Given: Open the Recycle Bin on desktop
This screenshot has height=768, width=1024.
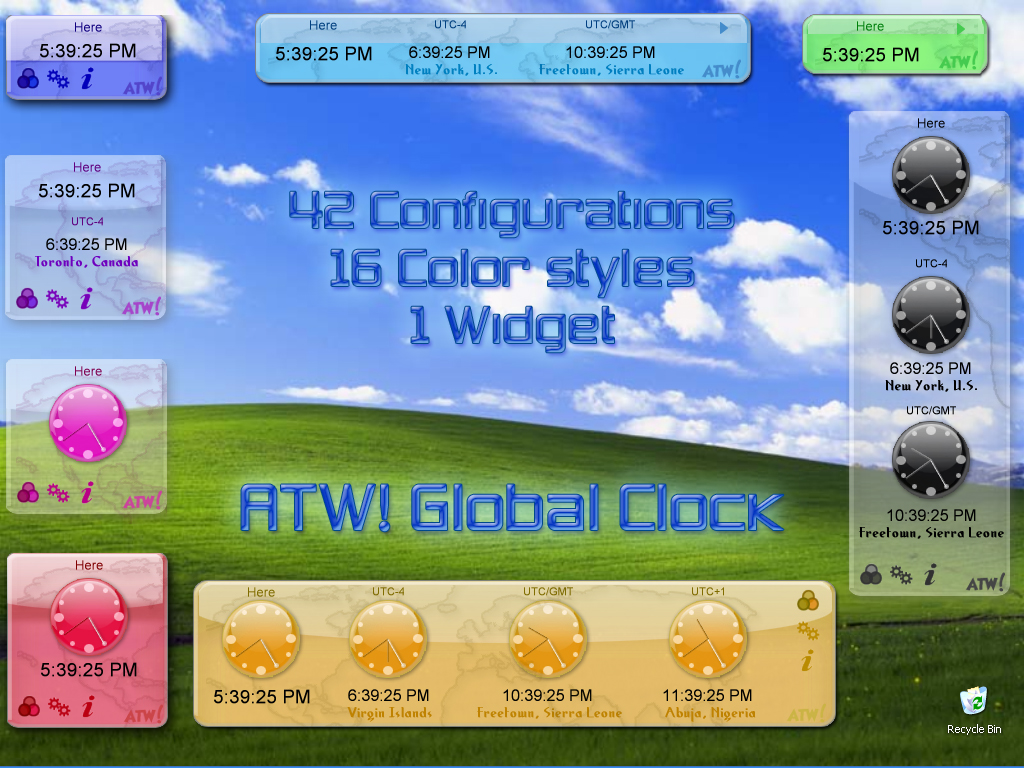Looking at the screenshot, I should point(974,710).
